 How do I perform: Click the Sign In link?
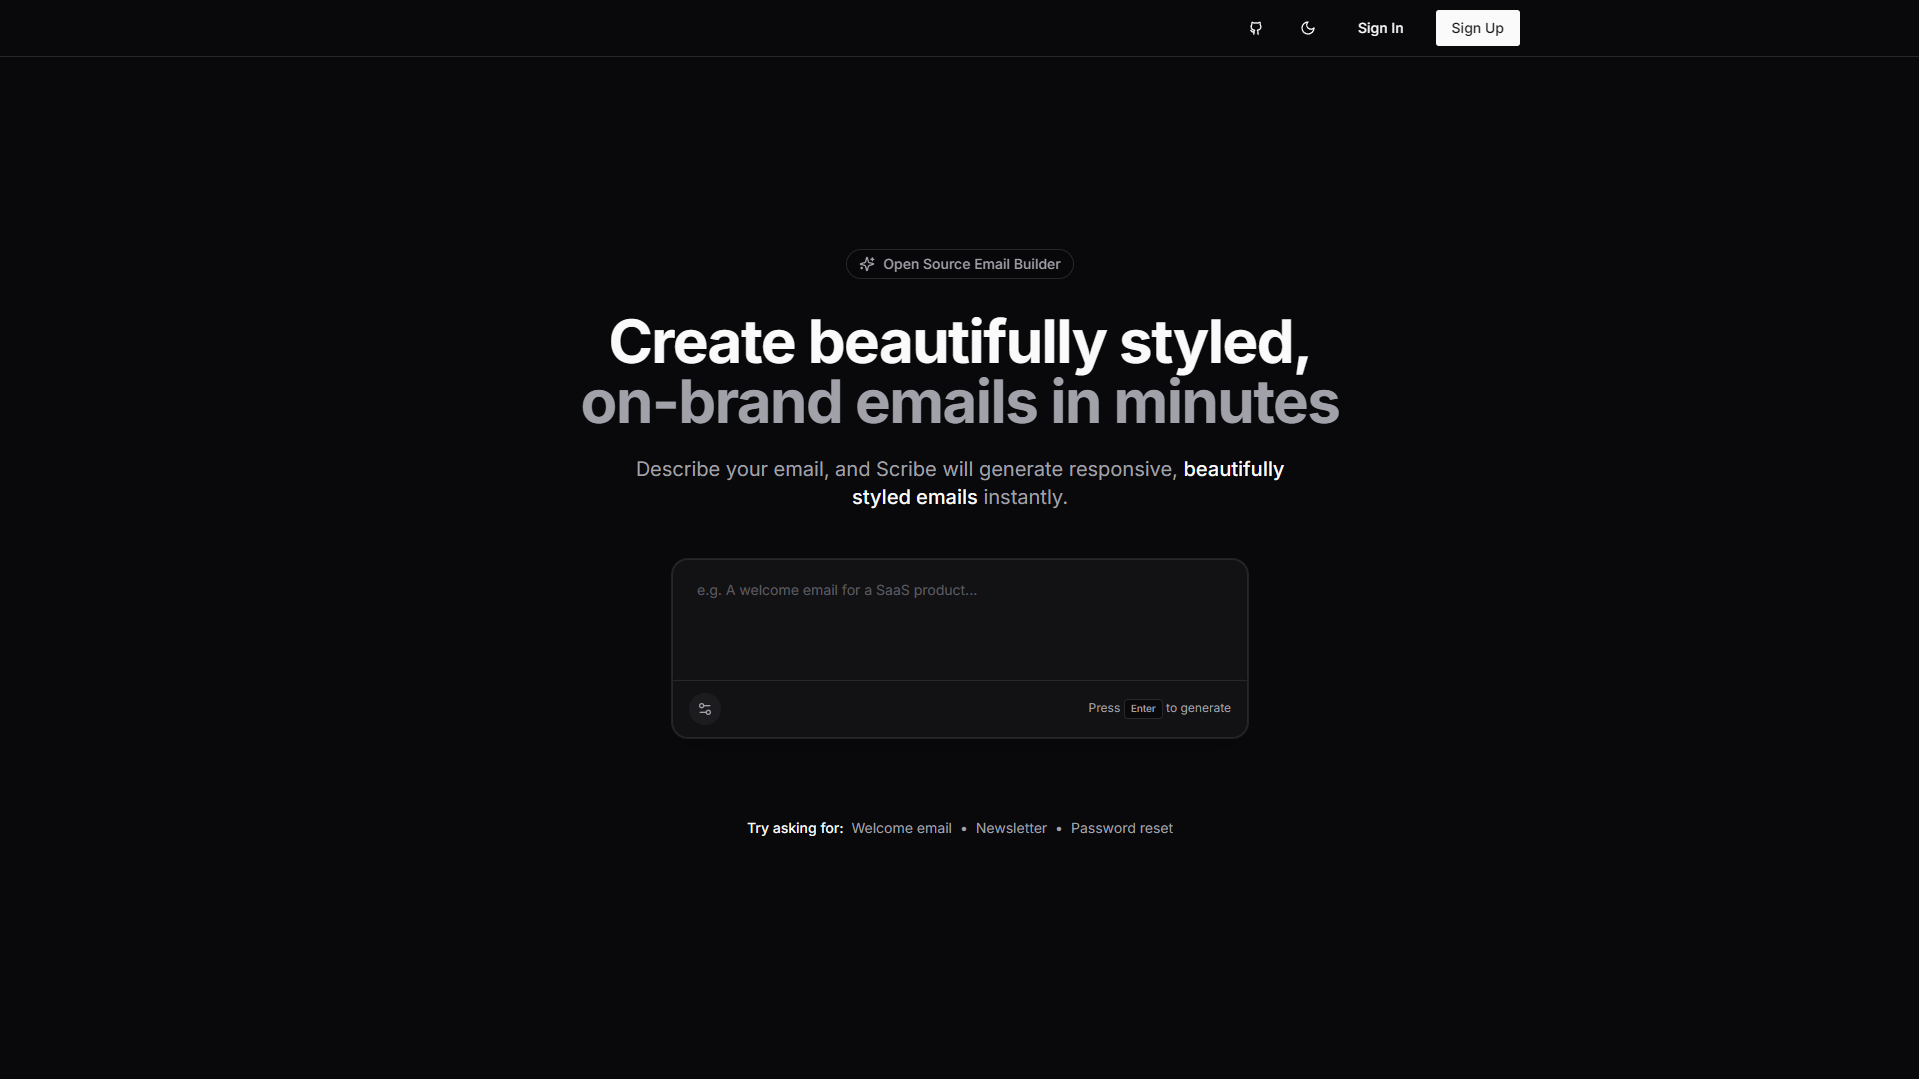click(x=1380, y=28)
